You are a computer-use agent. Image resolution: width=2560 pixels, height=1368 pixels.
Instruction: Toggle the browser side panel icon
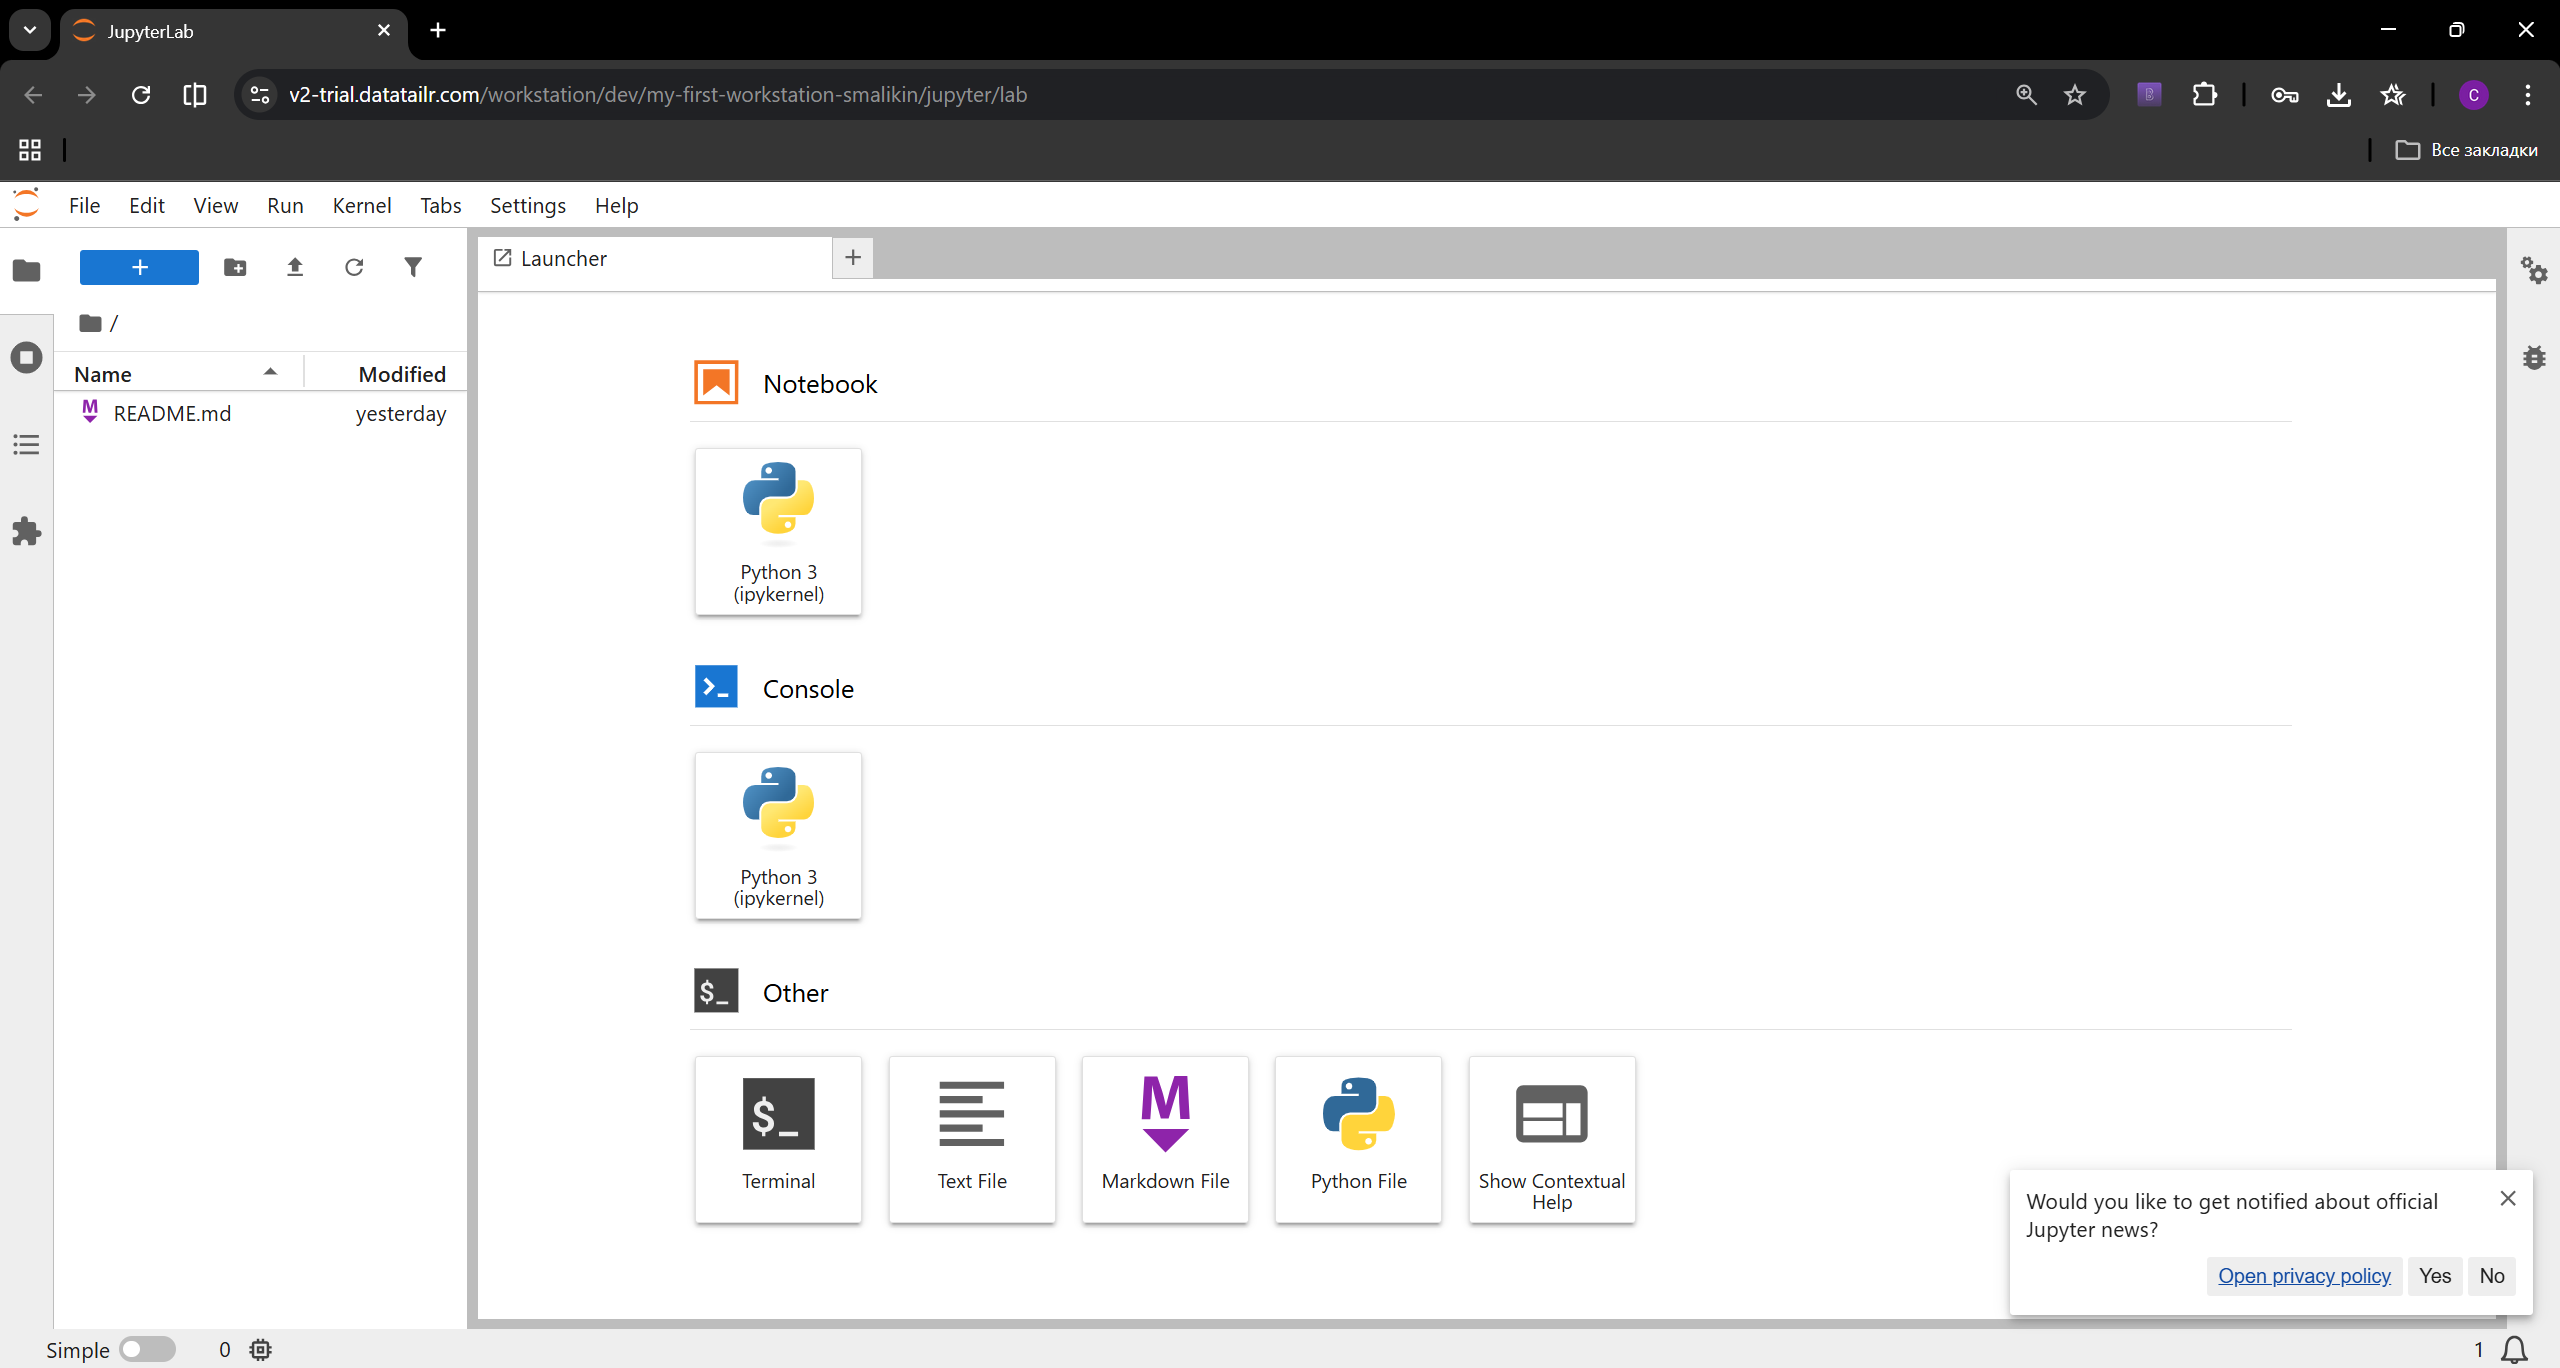pyautogui.click(x=195, y=95)
